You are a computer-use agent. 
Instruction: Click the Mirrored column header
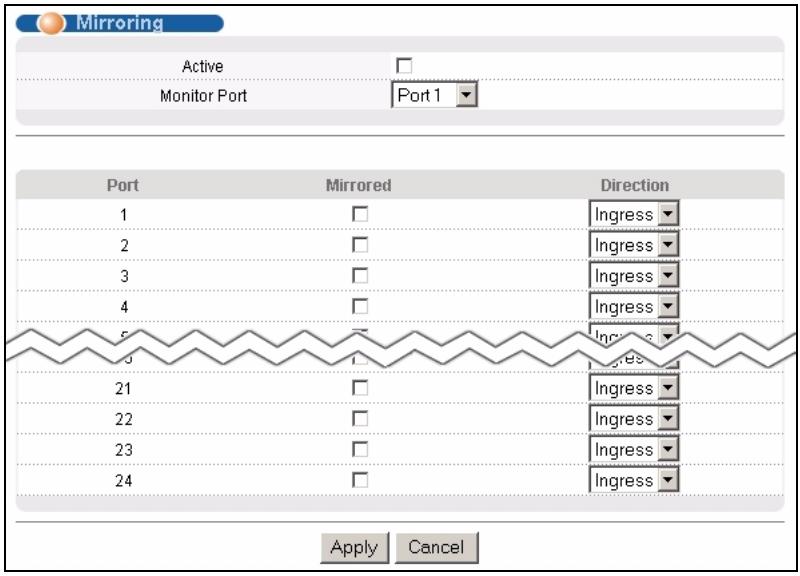359,185
